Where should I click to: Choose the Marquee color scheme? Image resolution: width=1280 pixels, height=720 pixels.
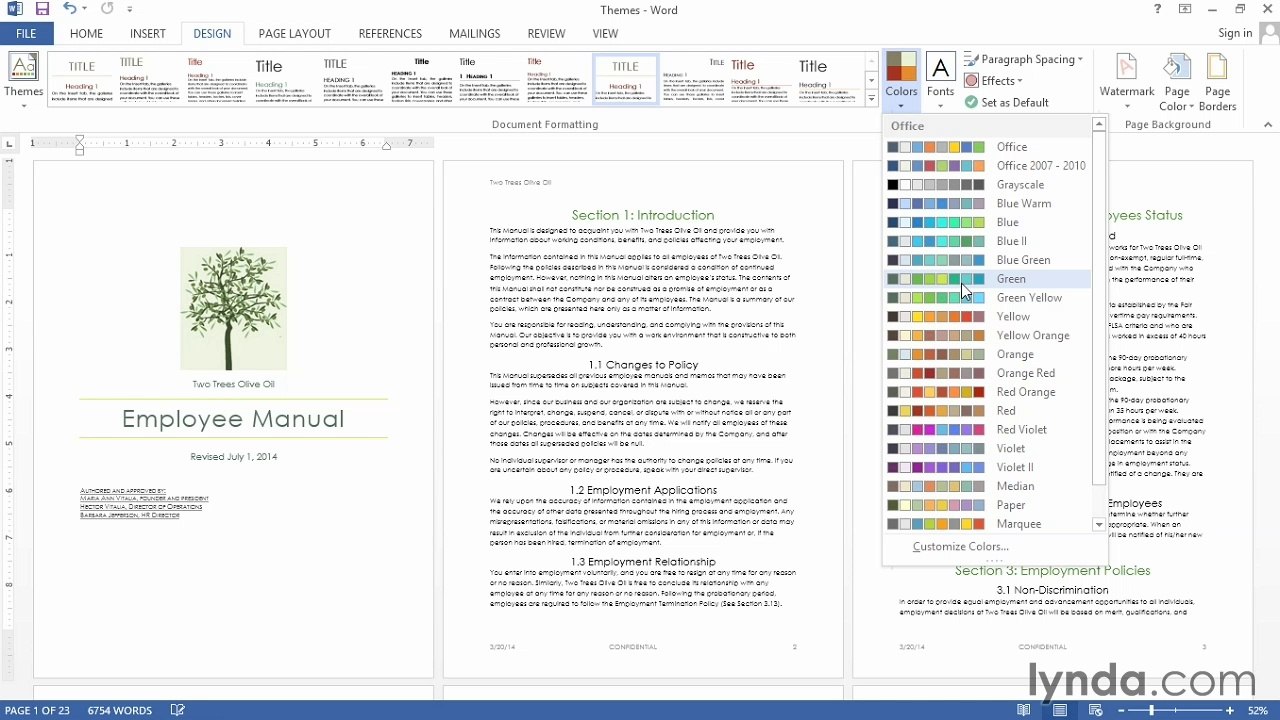coord(986,524)
